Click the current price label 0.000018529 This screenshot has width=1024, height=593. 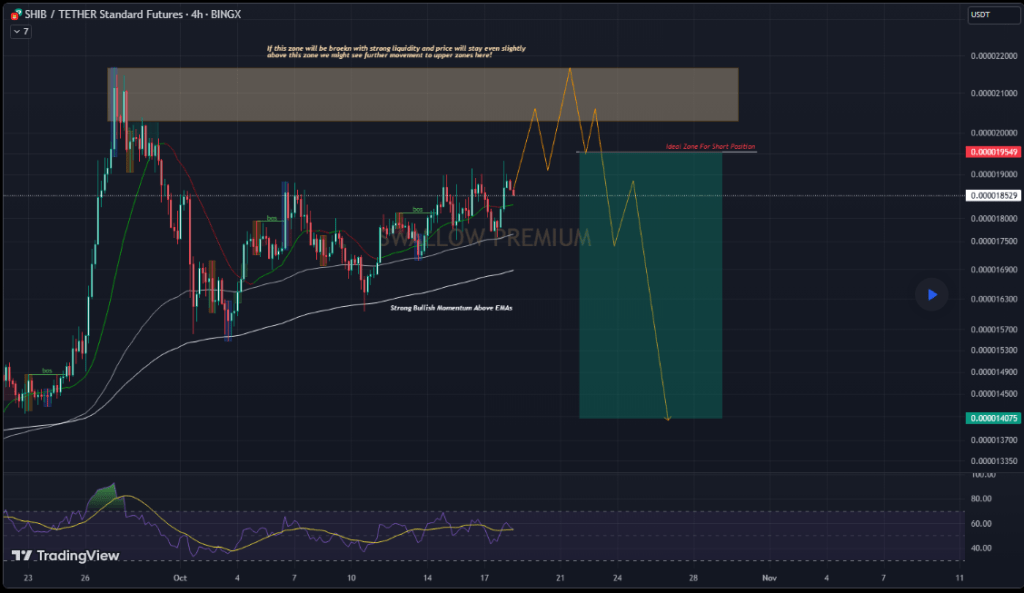coord(993,195)
